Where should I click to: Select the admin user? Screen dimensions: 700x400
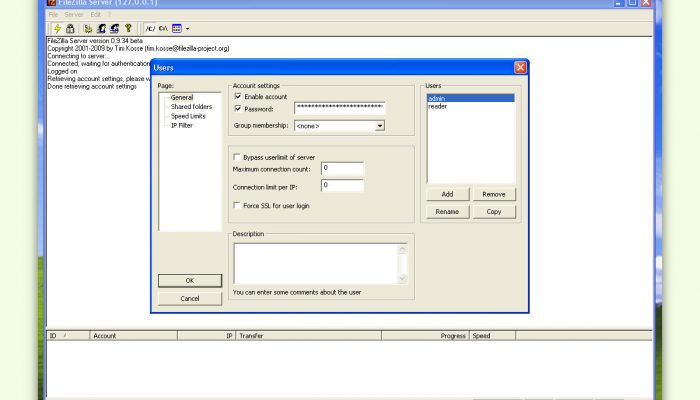click(x=471, y=98)
